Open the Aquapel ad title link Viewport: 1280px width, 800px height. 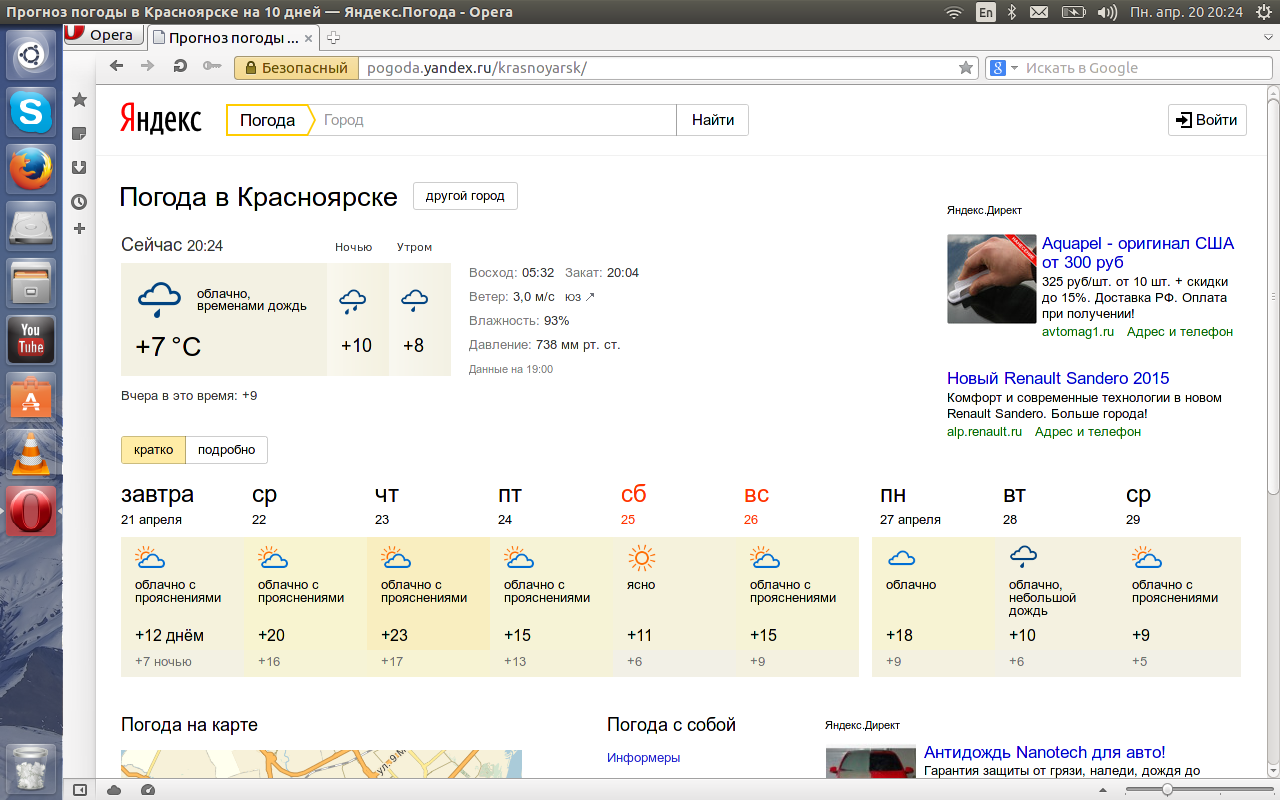coord(1138,253)
